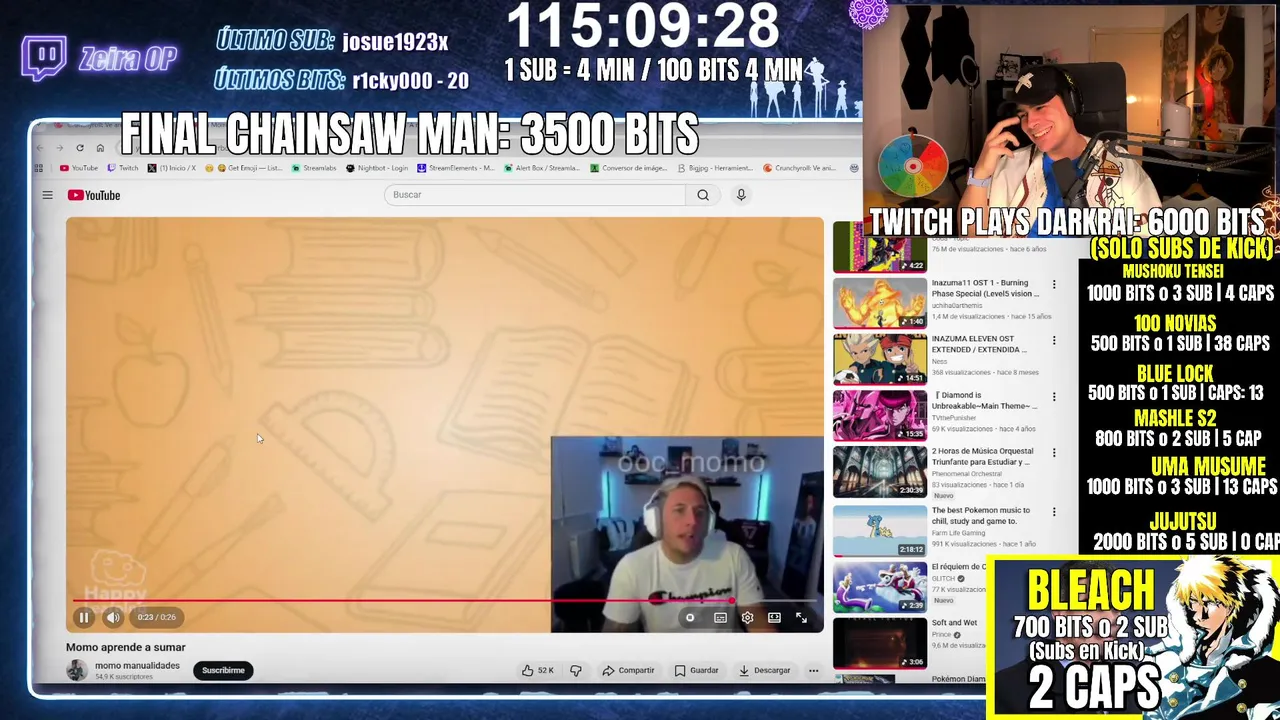Click the browser forward arrow

59,148
